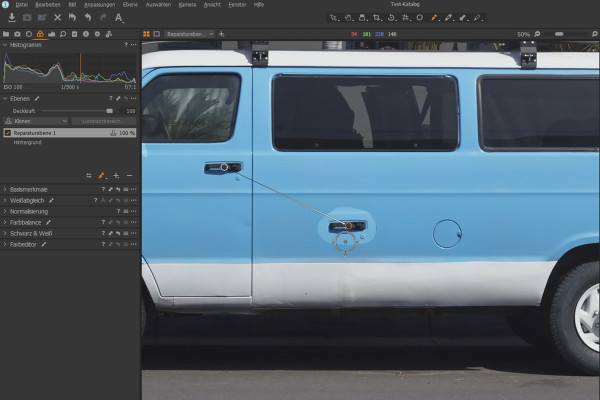Image resolution: width=600 pixels, height=400 pixels.
Task: Click the plus add-layer button in Ebenen
Action: [116, 176]
